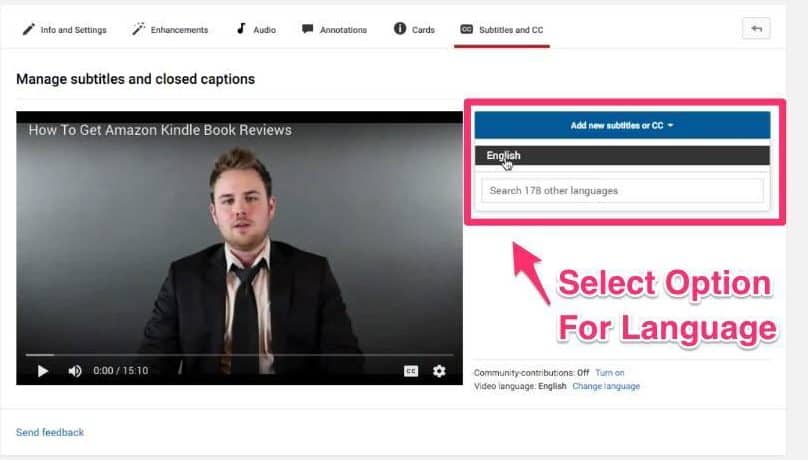Click the Cards info circle icon
This screenshot has width=808, height=460.
tap(400, 28)
